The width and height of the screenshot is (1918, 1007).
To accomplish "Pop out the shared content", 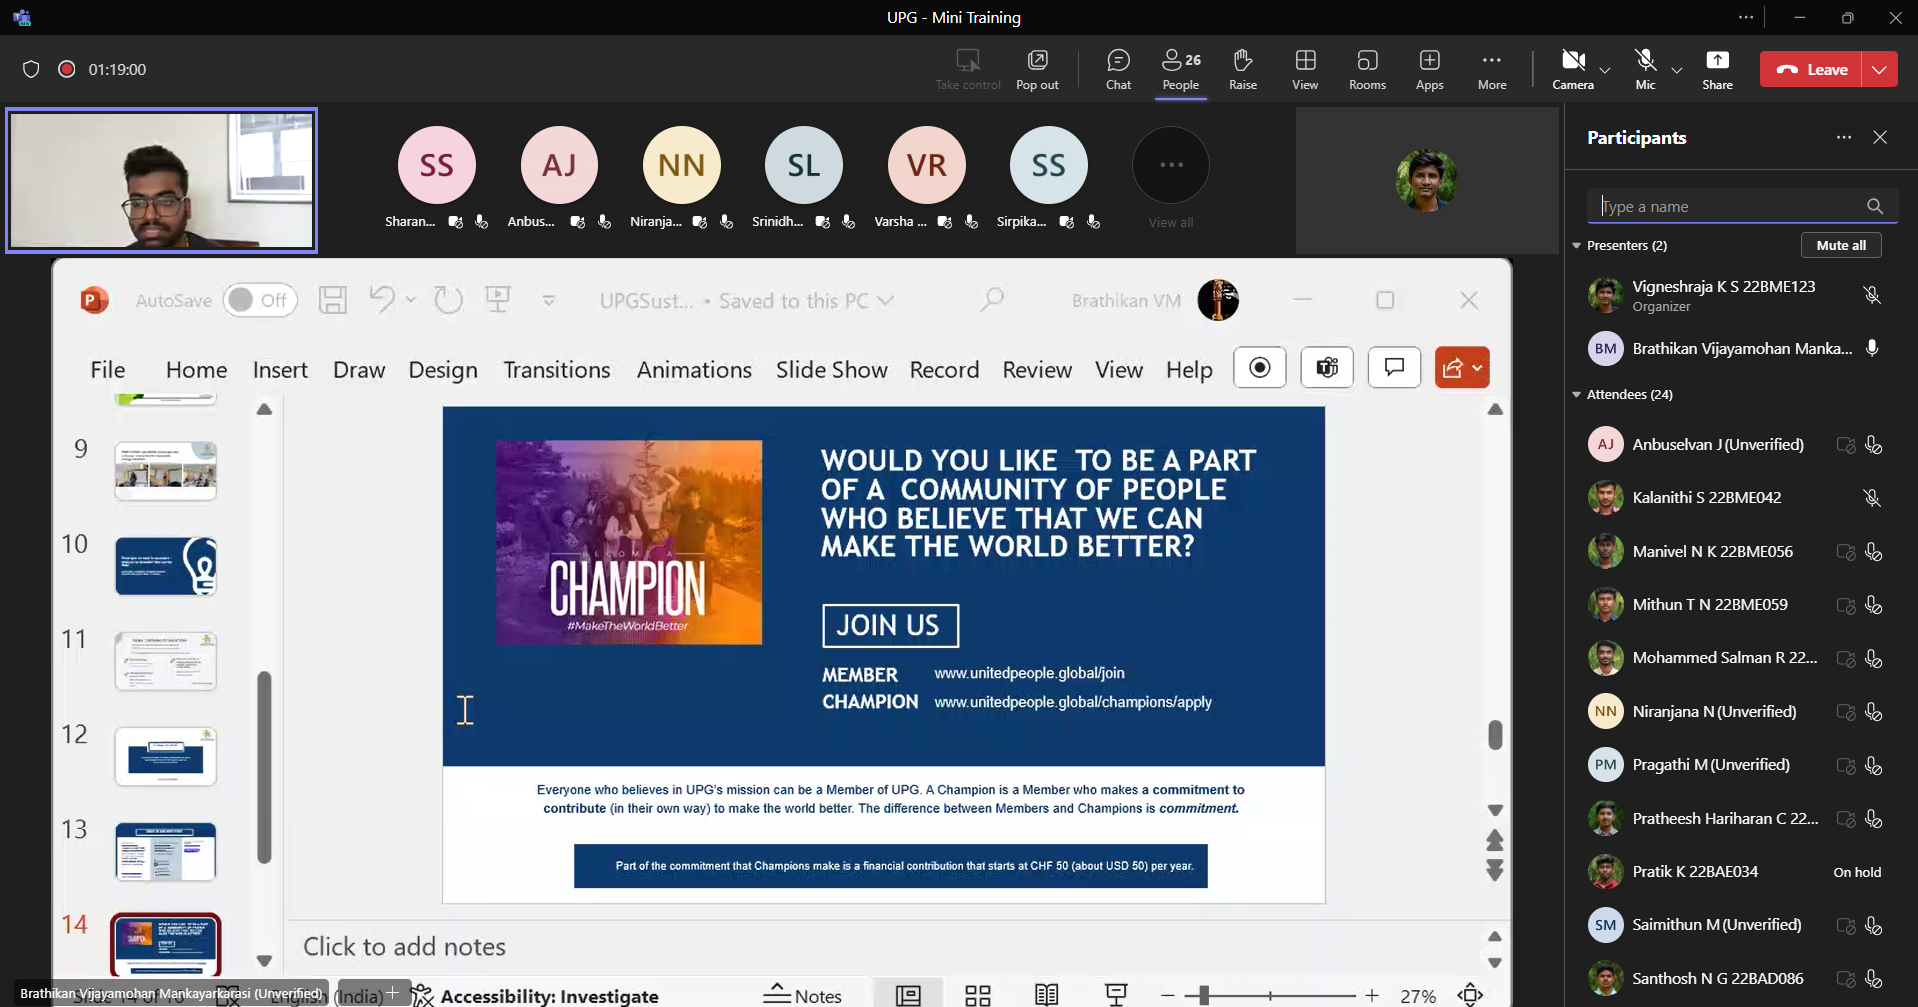I will coord(1037,69).
